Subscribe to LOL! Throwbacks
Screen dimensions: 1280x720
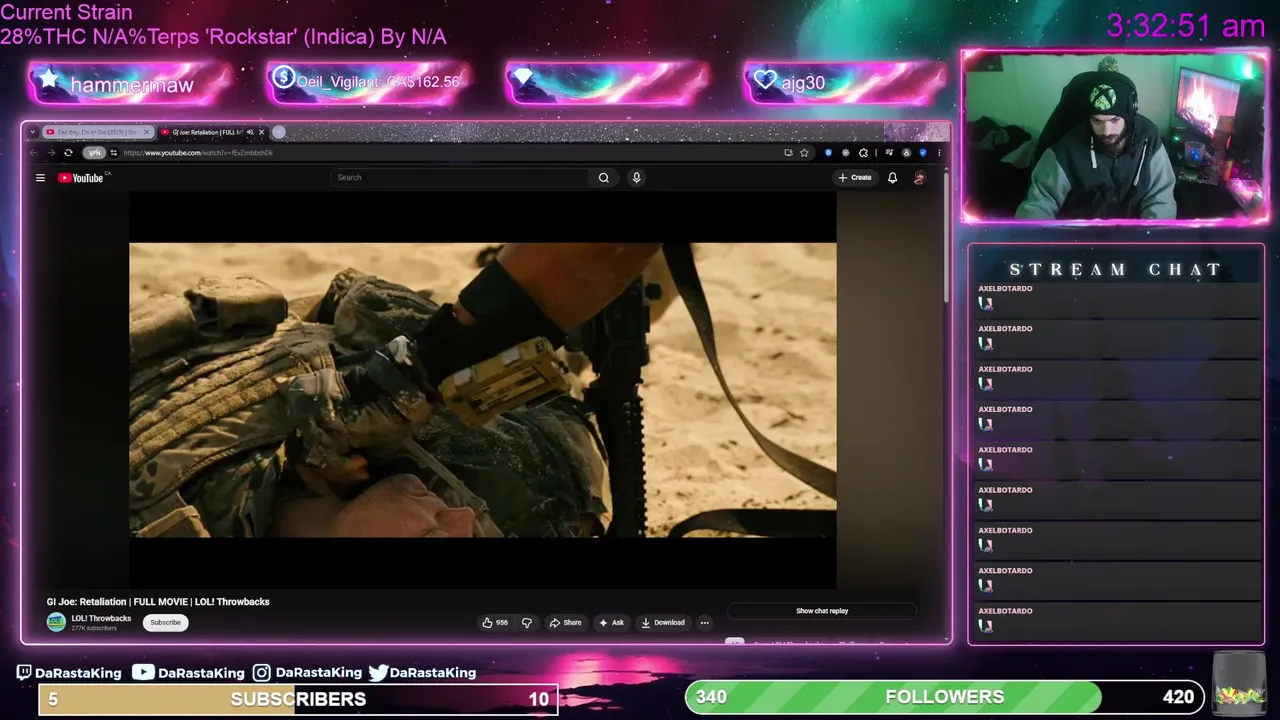(165, 623)
